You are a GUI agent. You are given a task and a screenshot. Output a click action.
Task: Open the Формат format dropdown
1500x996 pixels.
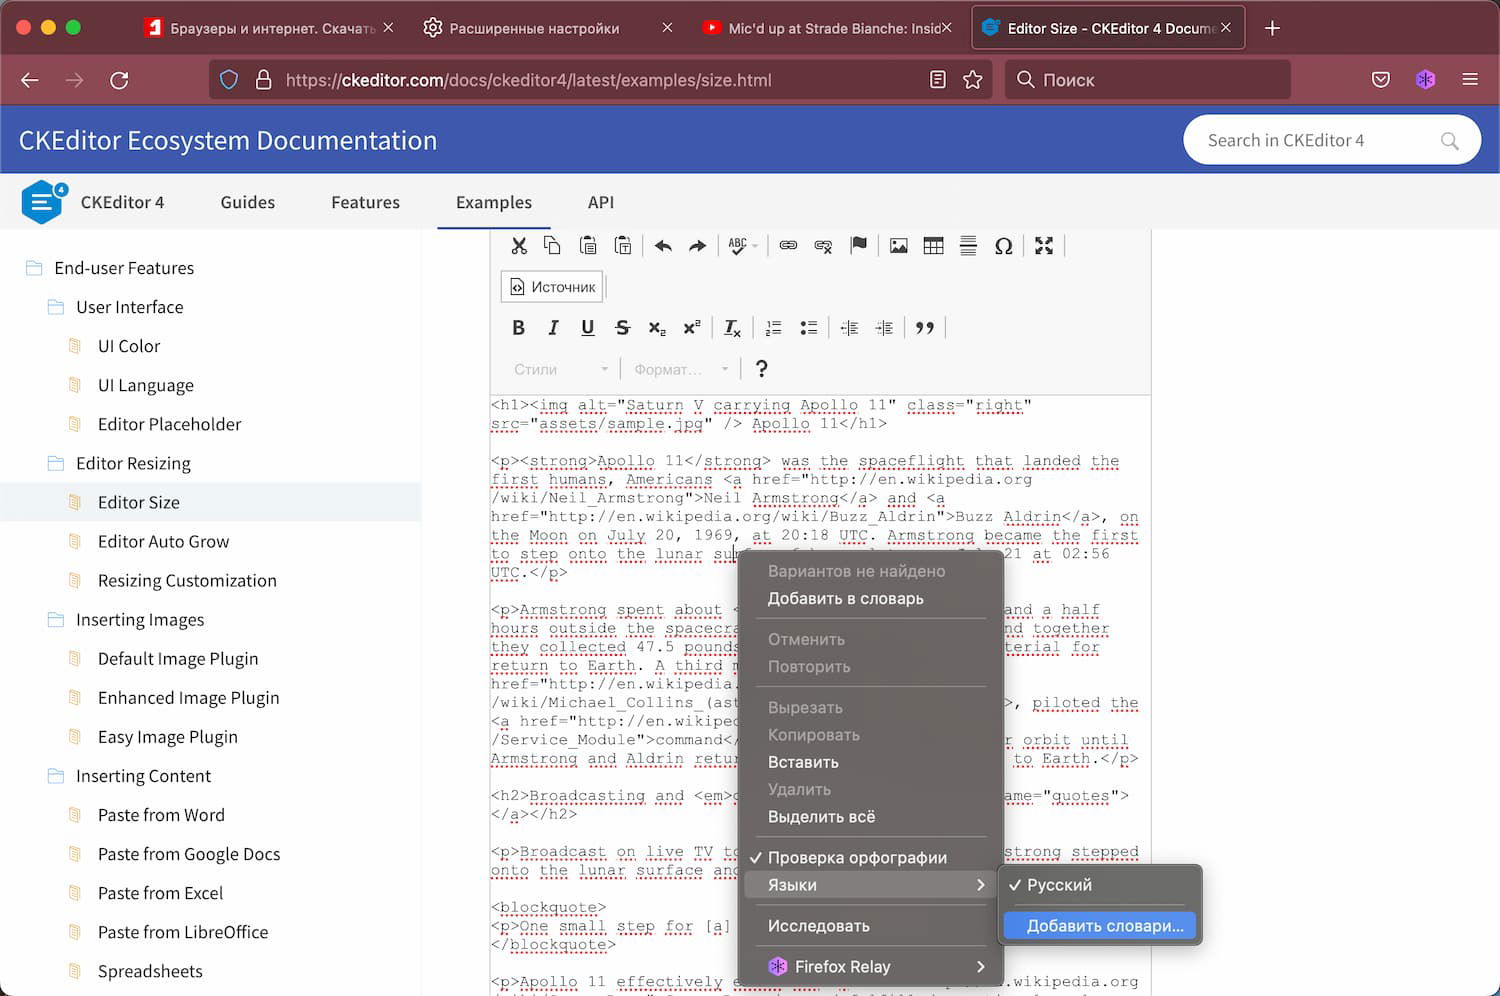[x=681, y=369]
